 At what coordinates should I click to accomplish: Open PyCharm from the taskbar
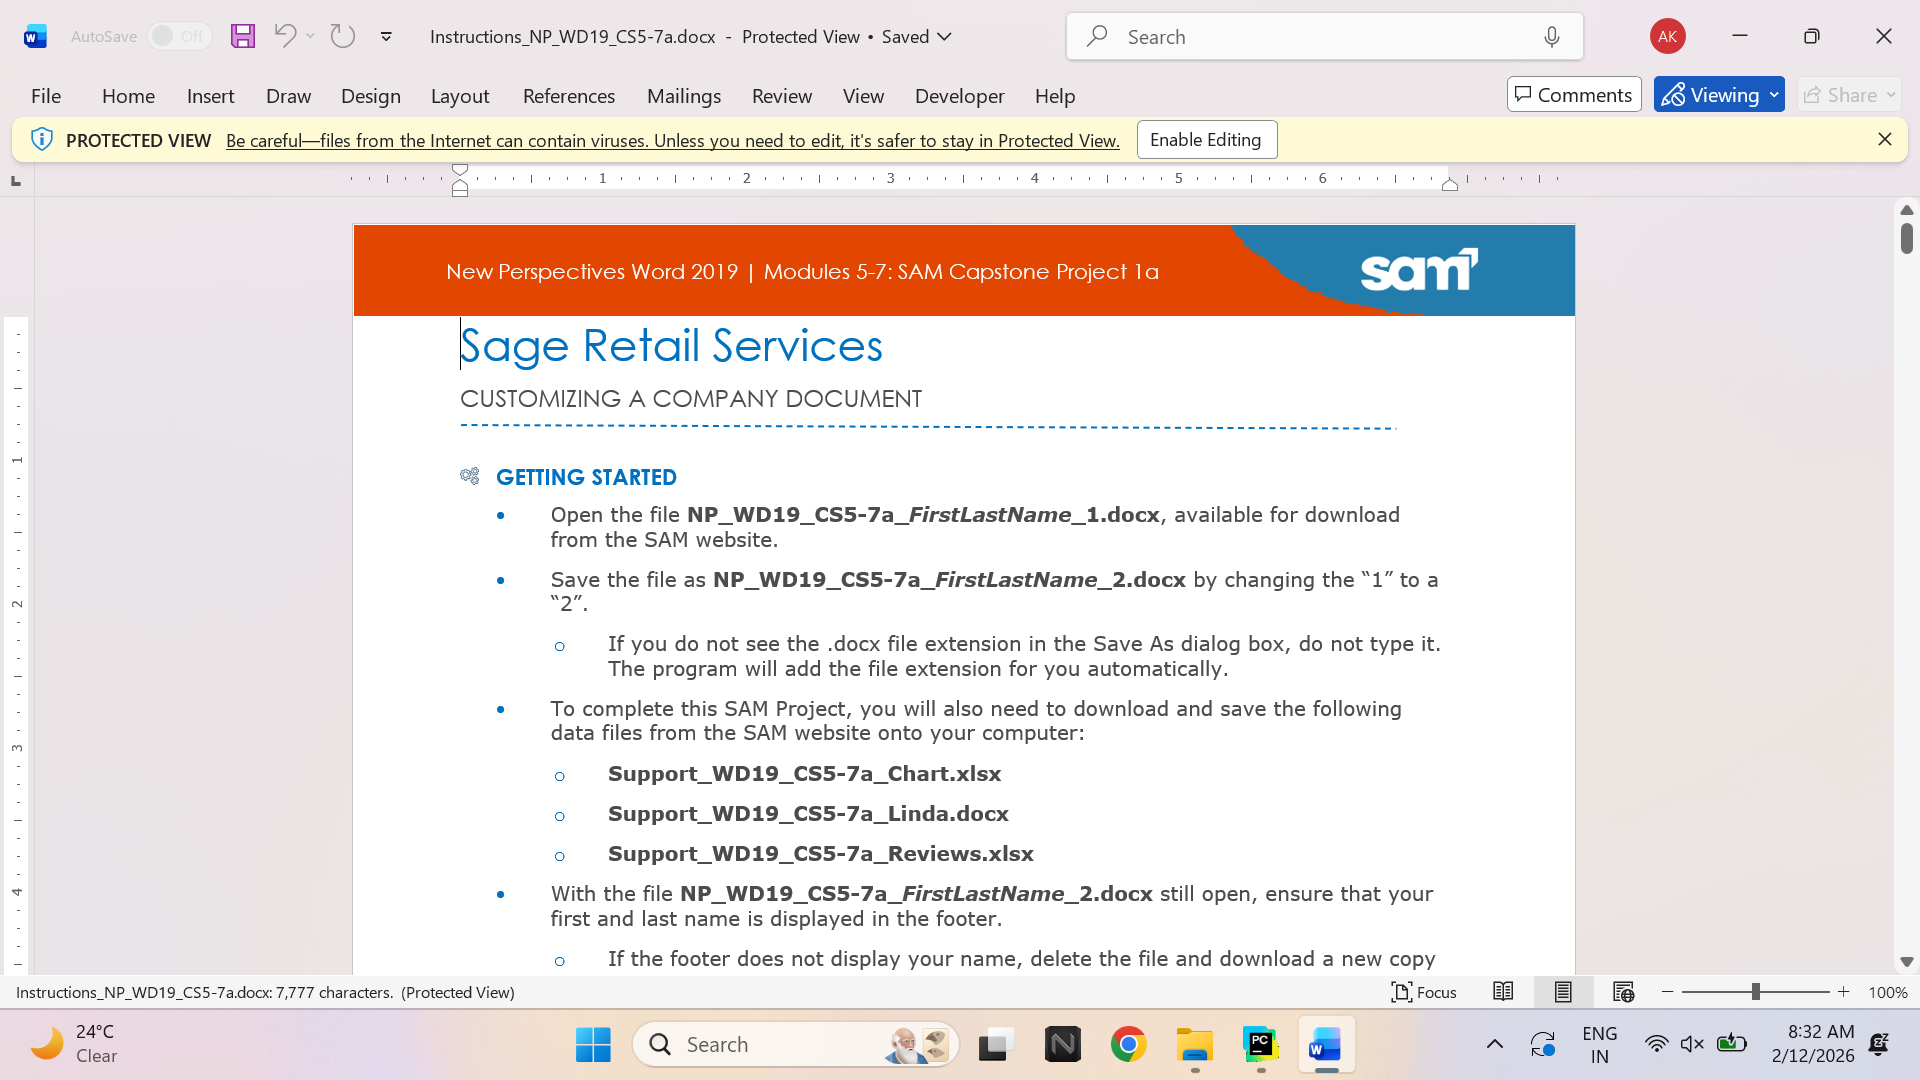[x=1261, y=1045]
